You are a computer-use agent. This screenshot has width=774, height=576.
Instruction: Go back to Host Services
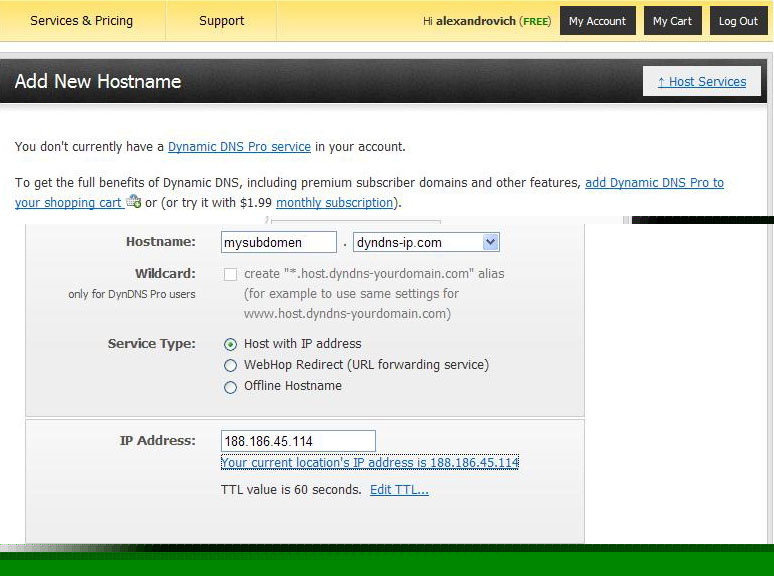[x=701, y=81]
